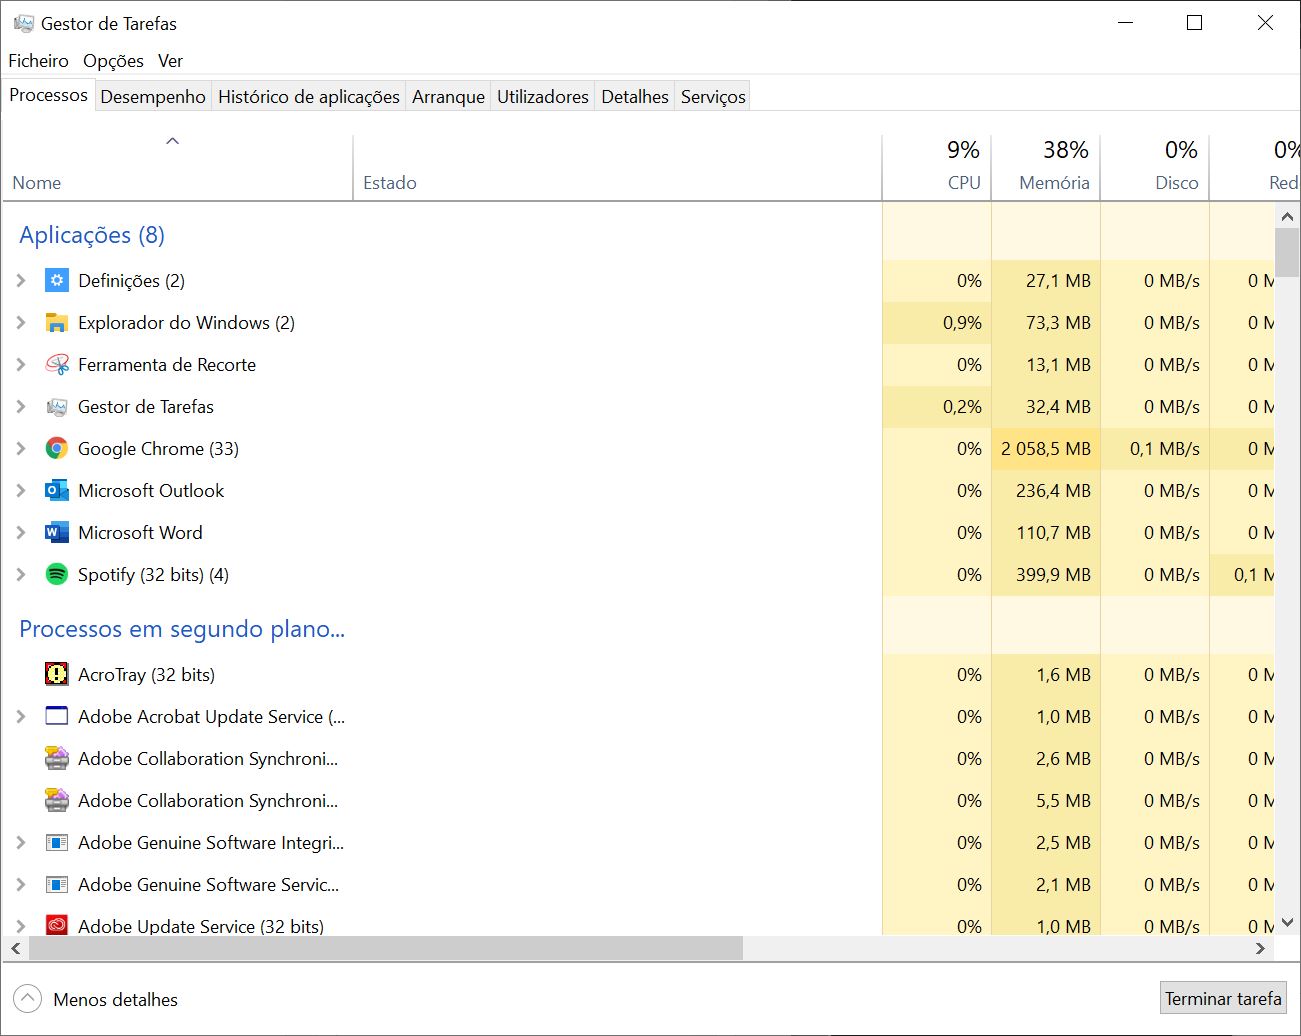The height and width of the screenshot is (1036, 1301).
Task: Expand the Ferramenta de Recorte row
Action: [21, 365]
